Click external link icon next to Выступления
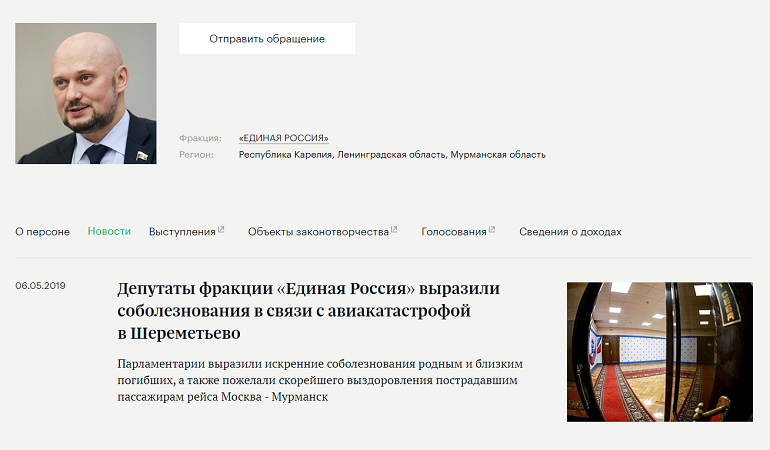This screenshot has height=450, width=770. tap(221, 230)
